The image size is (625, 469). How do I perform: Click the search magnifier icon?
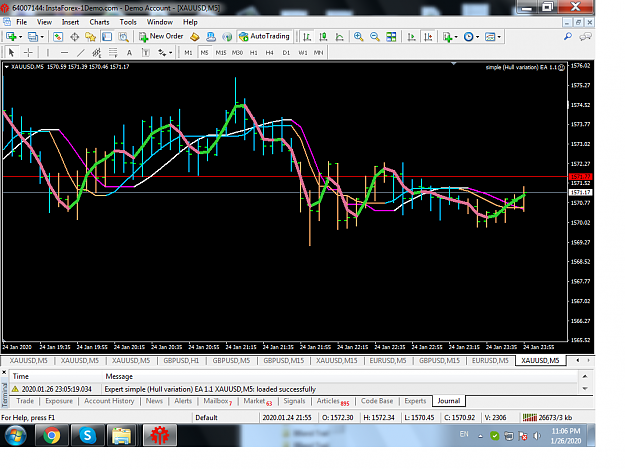[568, 37]
